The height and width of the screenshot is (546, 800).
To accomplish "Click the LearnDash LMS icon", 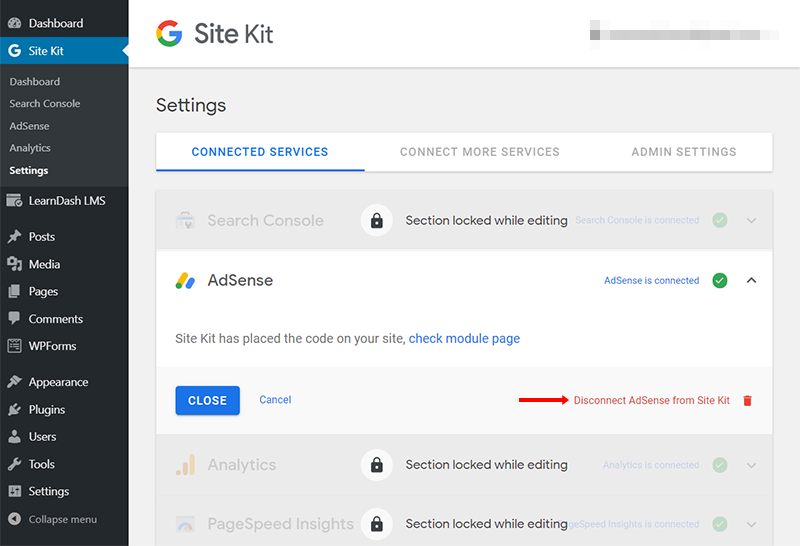I will [14, 201].
